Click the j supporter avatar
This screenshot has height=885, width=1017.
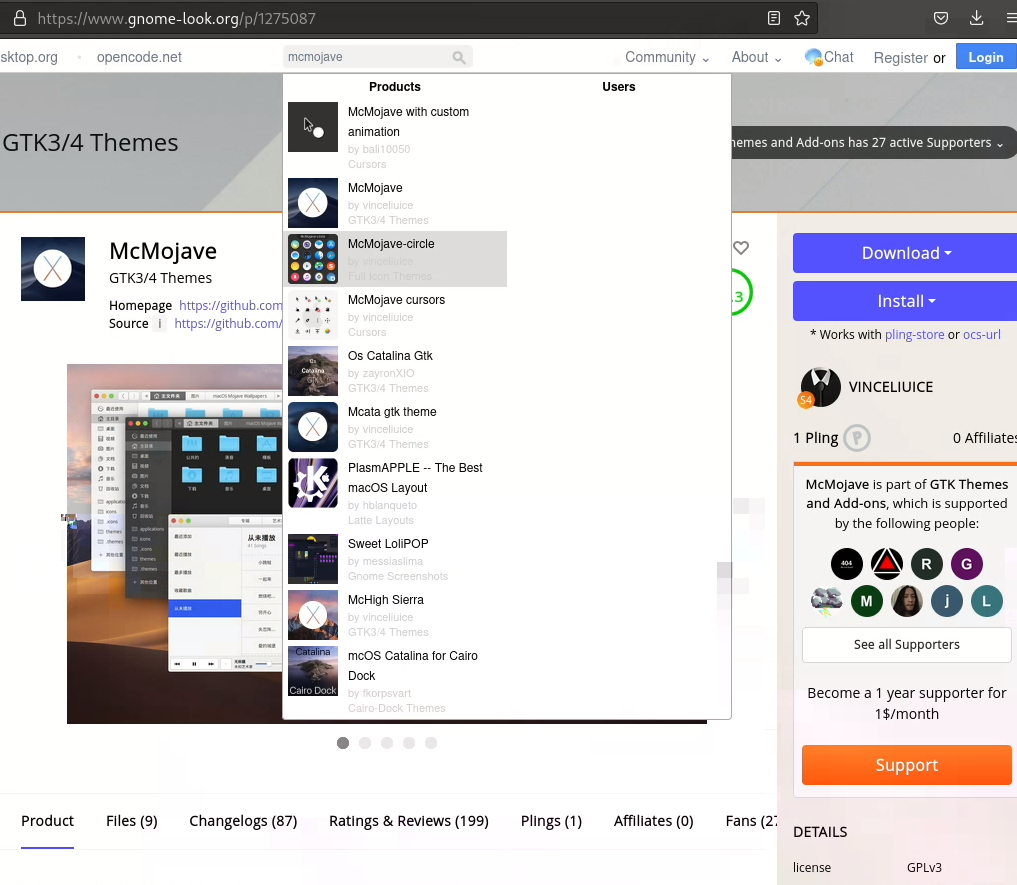tap(946, 601)
